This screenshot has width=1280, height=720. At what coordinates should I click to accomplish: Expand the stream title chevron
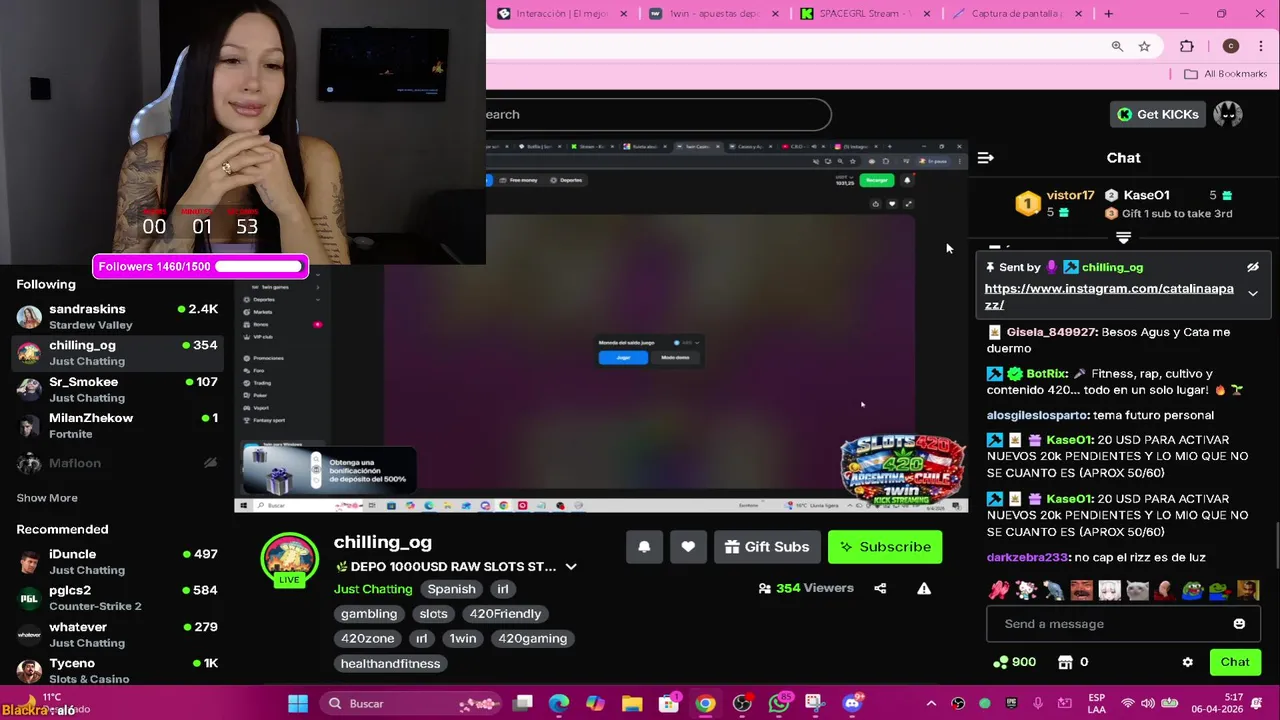pyautogui.click(x=571, y=567)
